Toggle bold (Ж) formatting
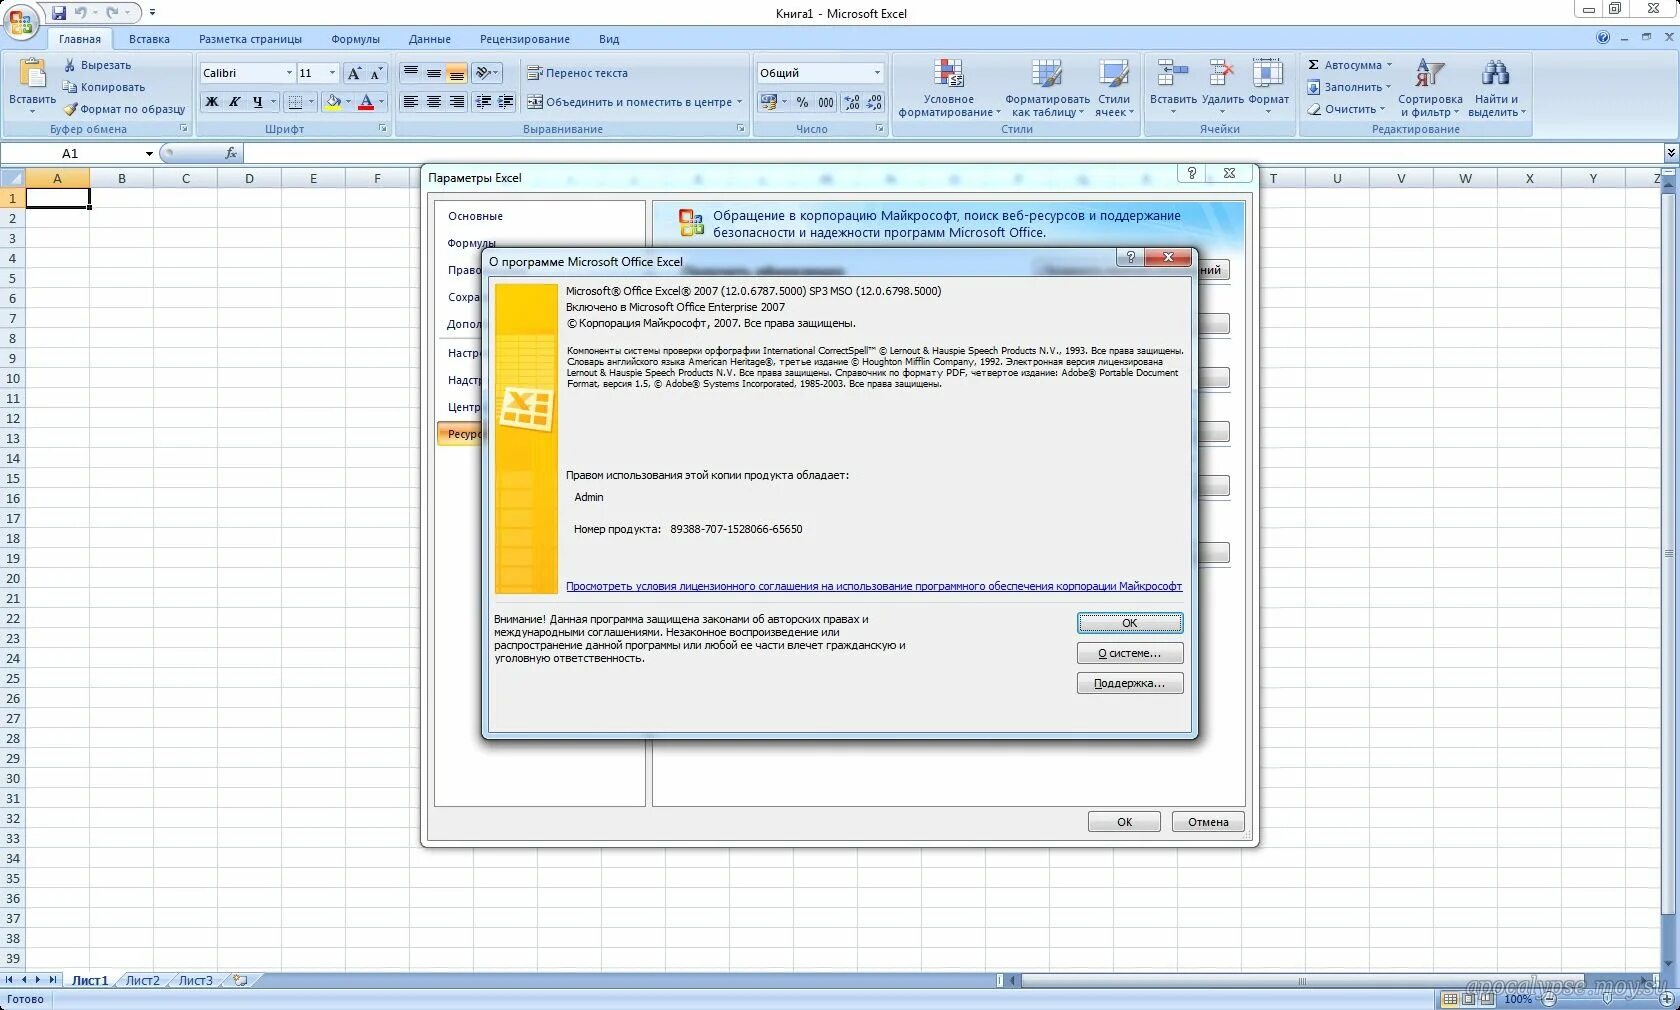 tap(212, 102)
